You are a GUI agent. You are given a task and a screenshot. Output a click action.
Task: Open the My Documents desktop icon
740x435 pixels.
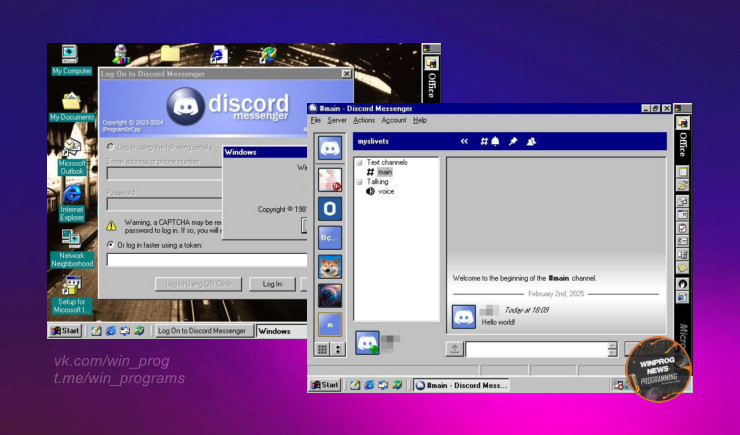pyautogui.click(x=71, y=107)
